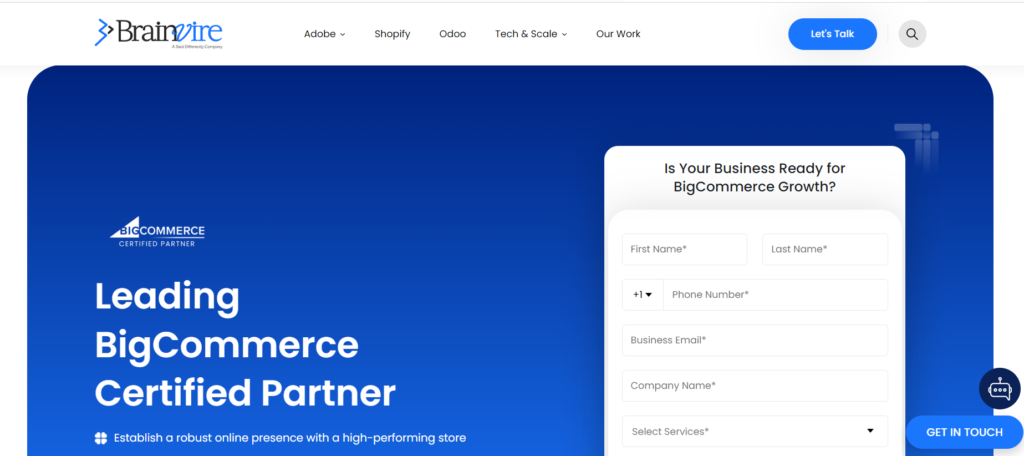
Task: Click the Let's Talk button
Action: 832,34
